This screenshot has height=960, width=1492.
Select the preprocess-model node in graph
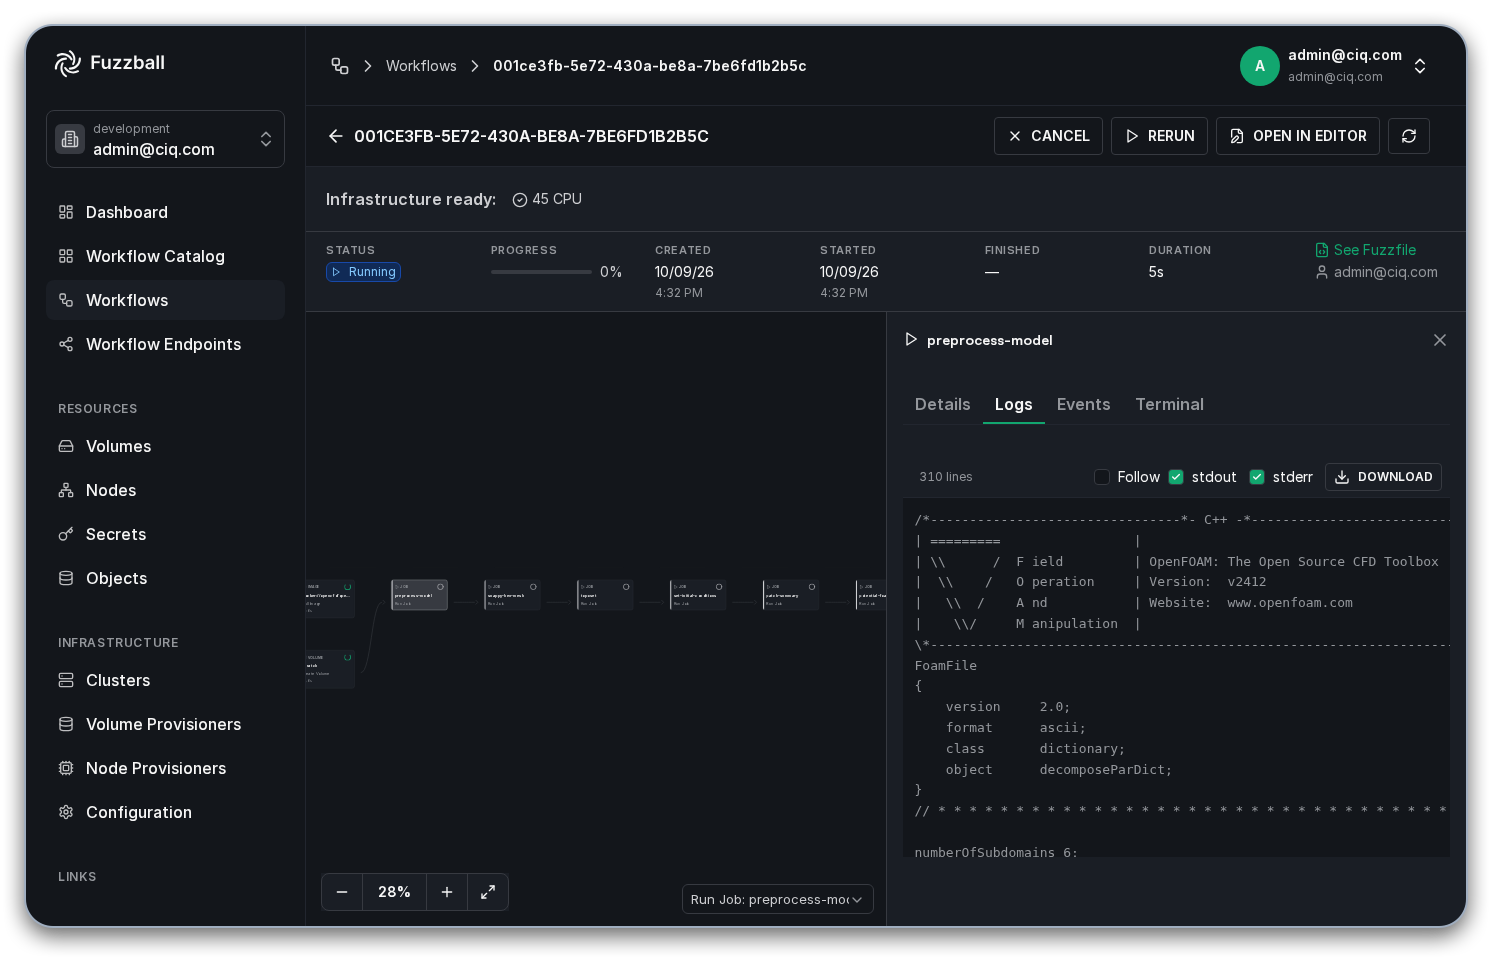419,595
